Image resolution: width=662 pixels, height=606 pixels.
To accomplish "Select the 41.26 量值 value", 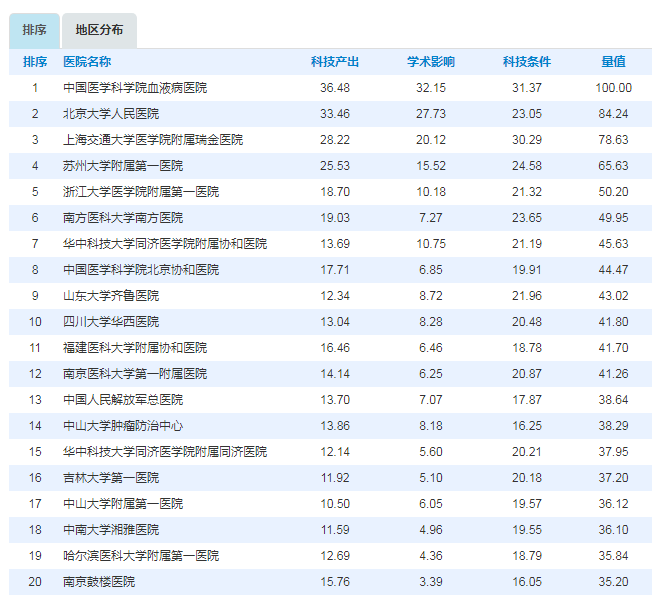I will [613, 374].
